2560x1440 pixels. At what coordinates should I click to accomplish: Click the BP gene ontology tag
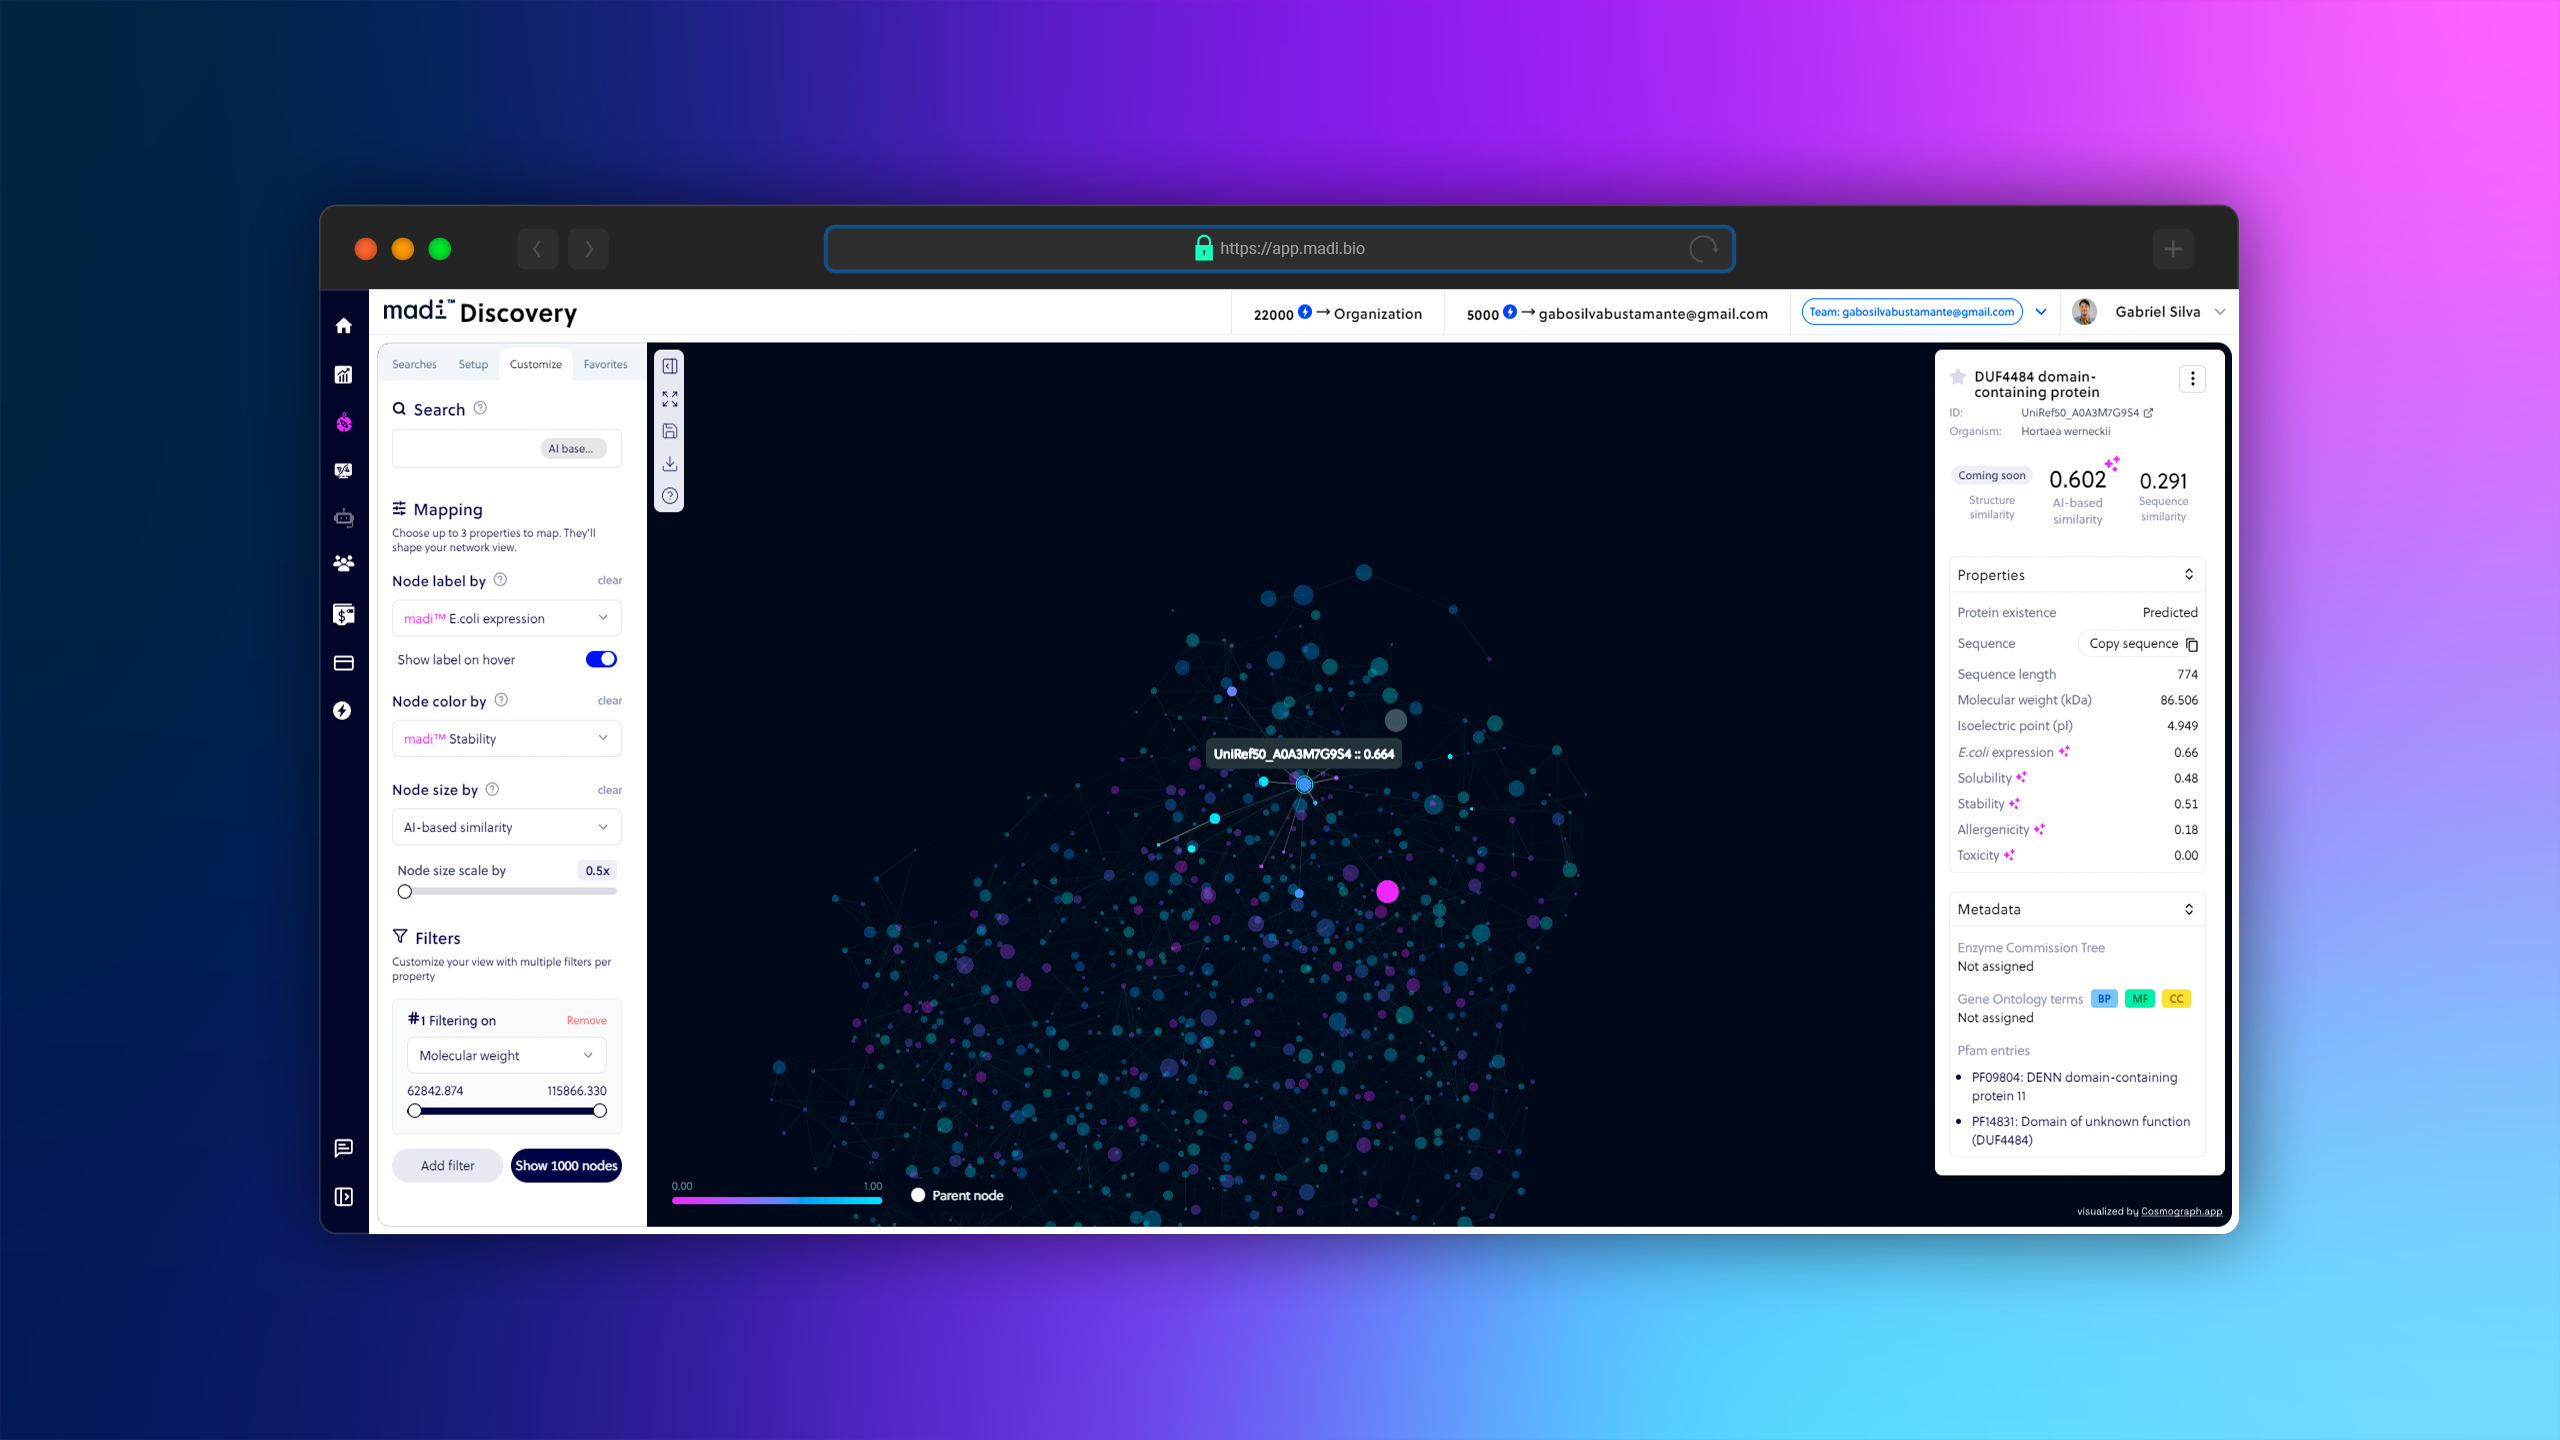2104,998
